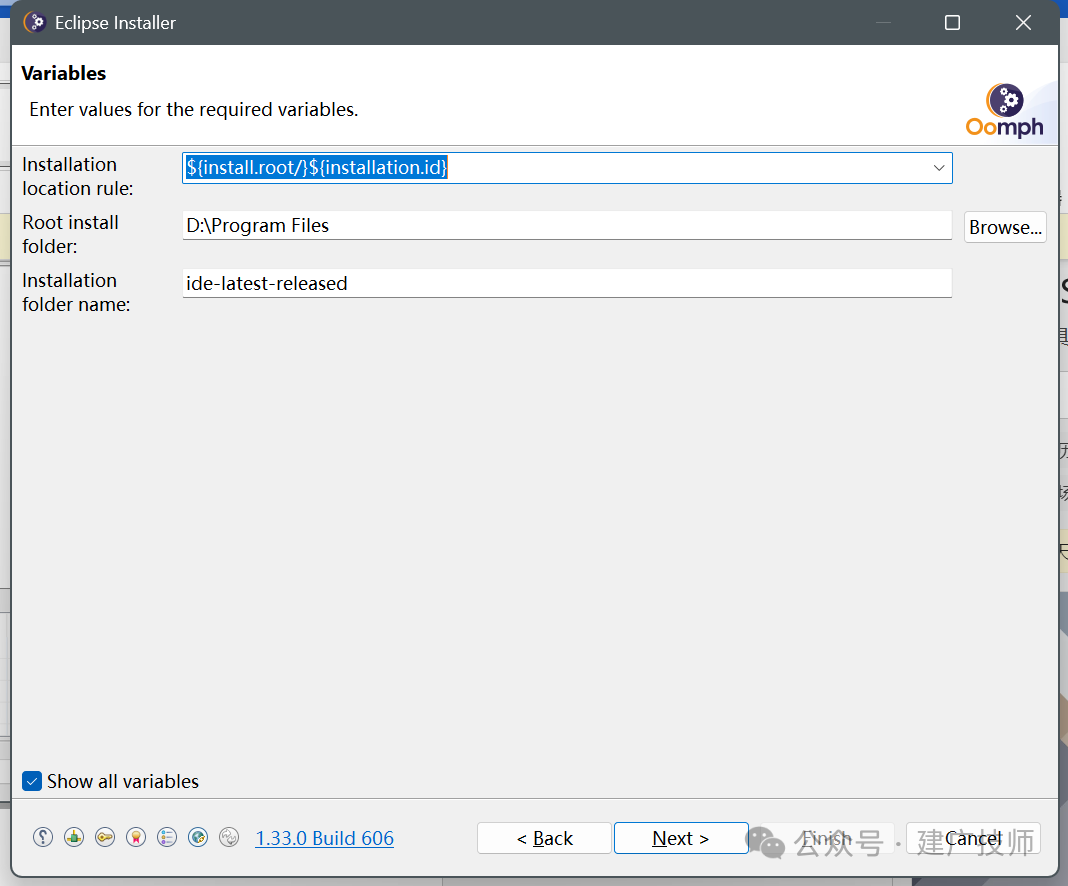Click 'Enter values for the required variables.' text
Screen dimensions: 1068x886
(x=193, y=110)
